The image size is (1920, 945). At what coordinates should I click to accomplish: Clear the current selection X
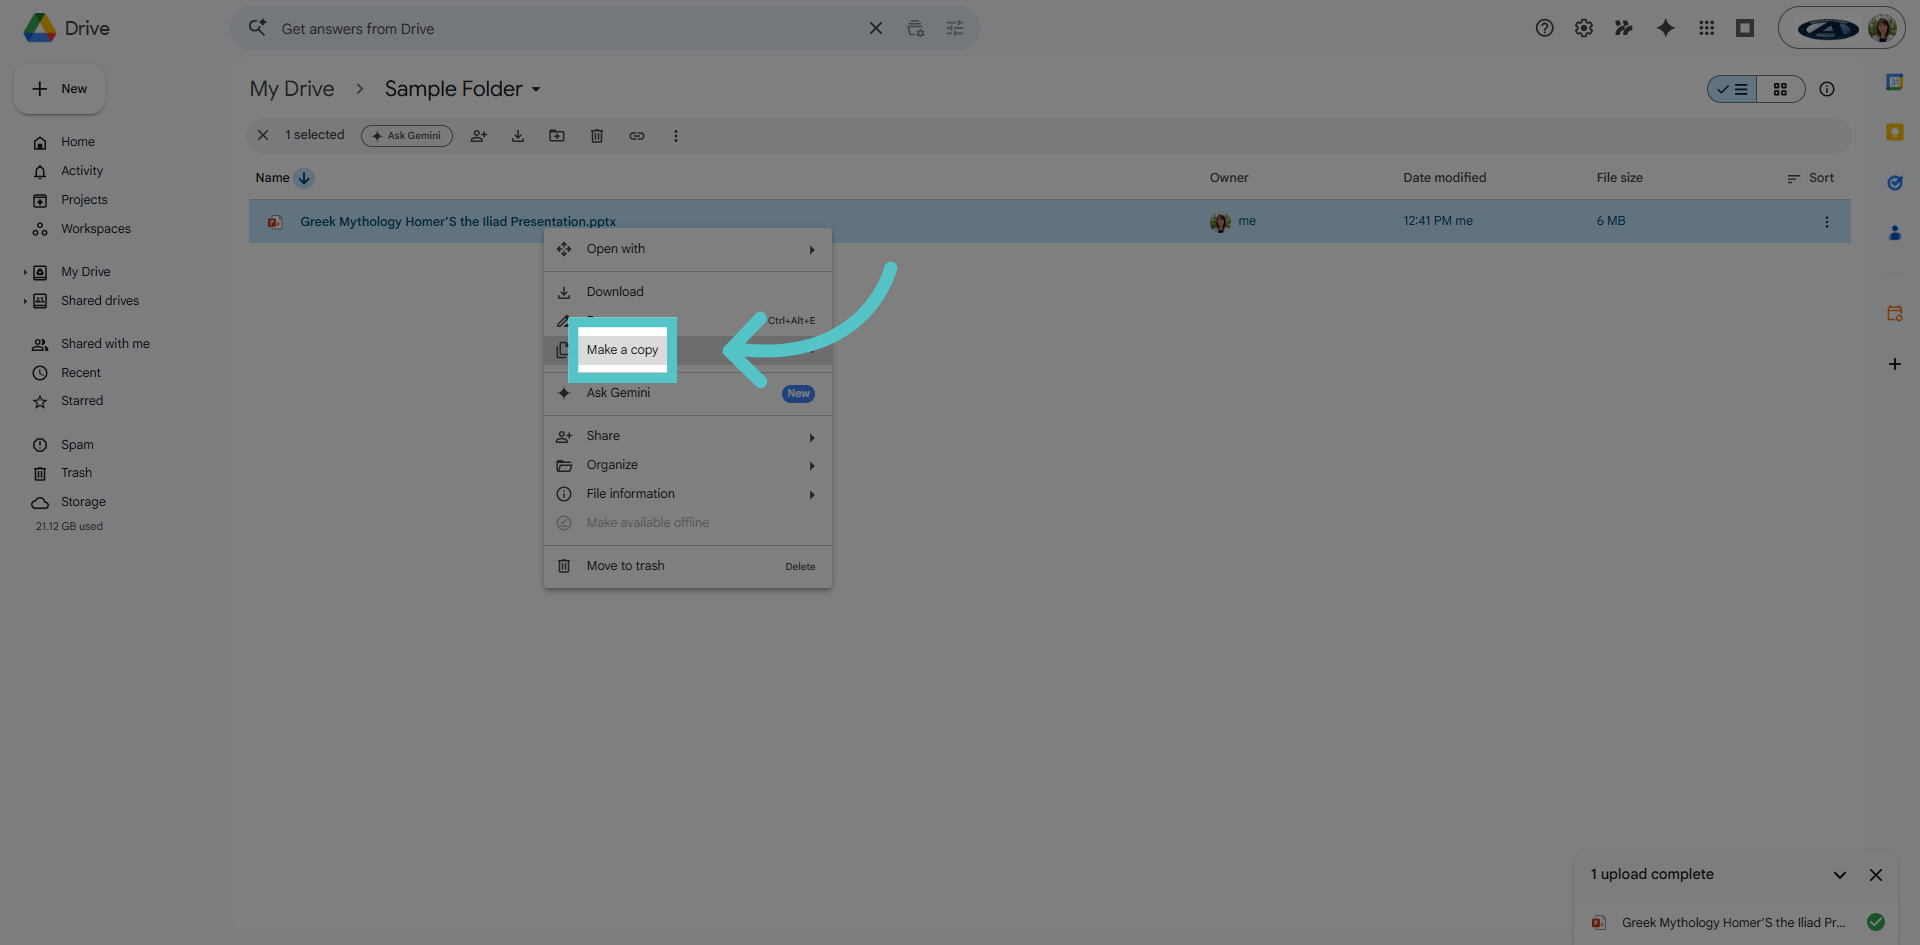point(263,135)
